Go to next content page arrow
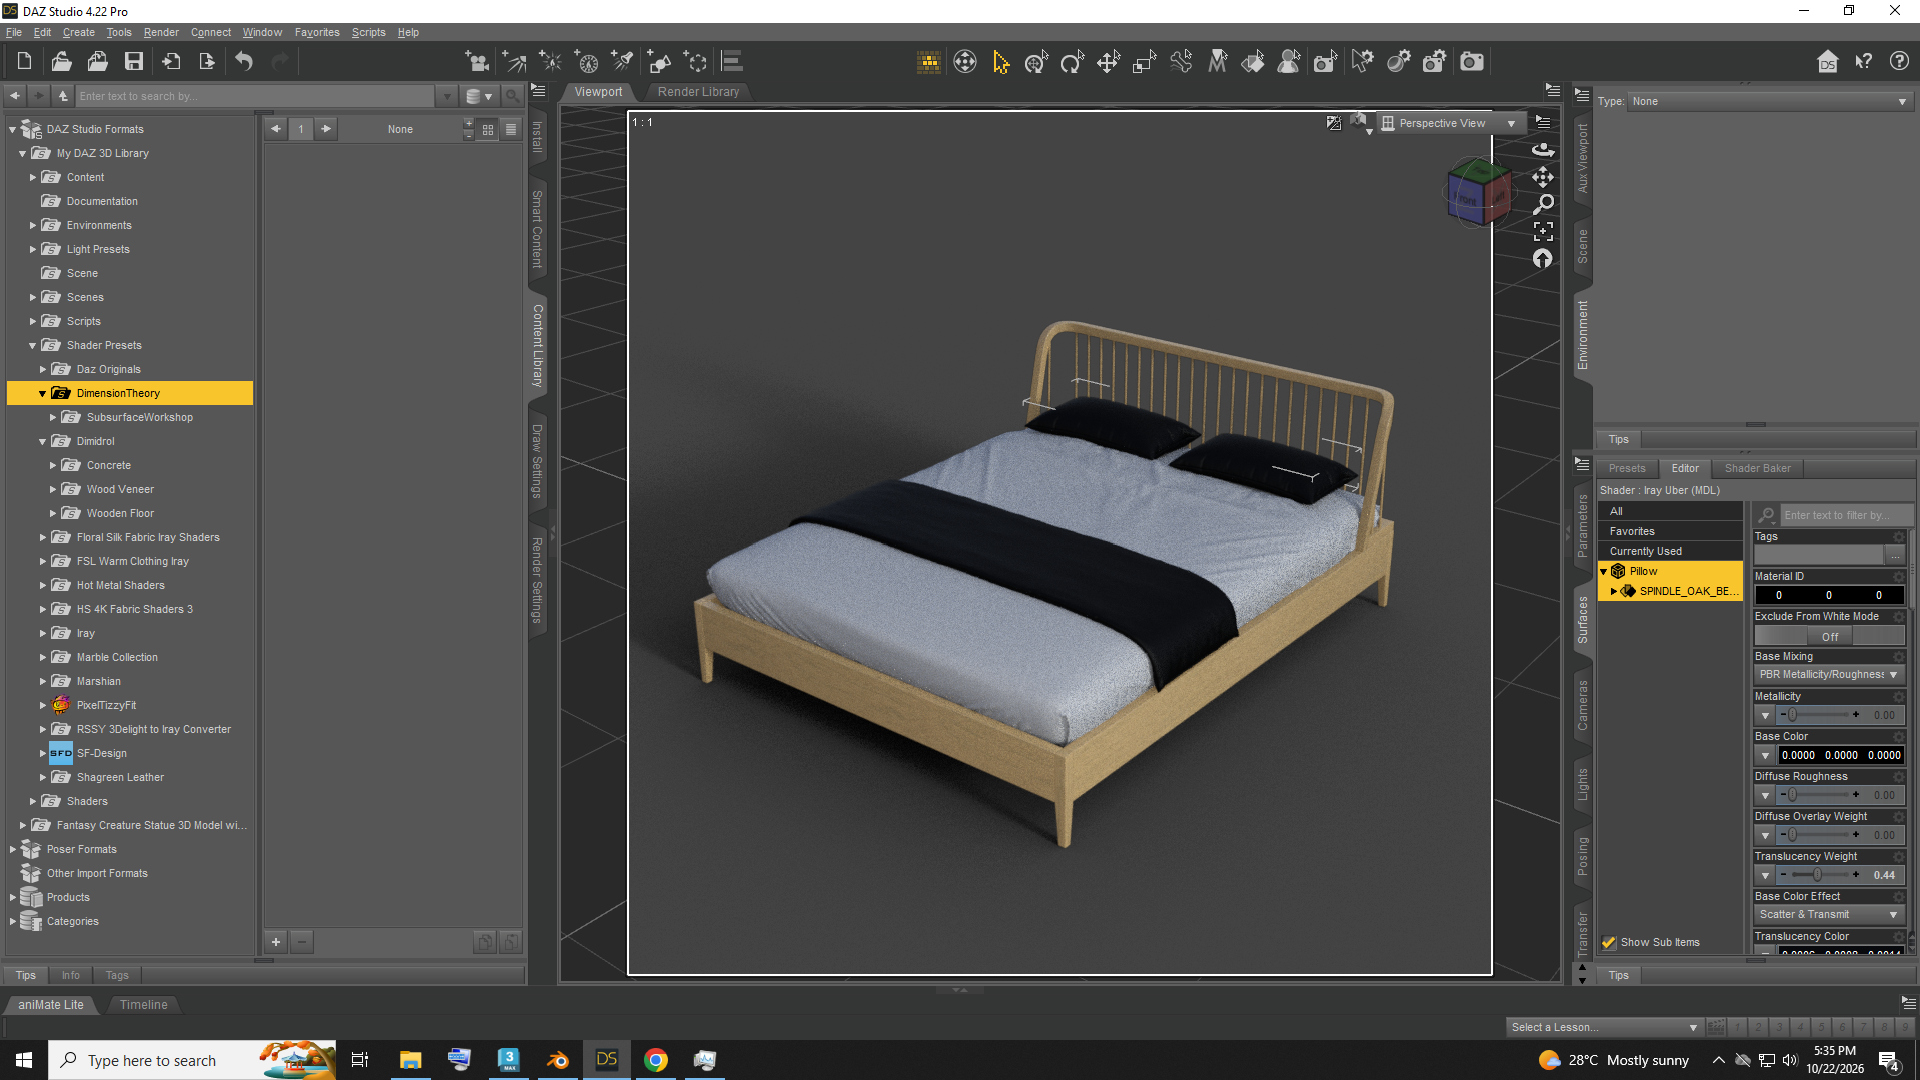This screenshot has width=1920, height=1080. click(326, 129)
